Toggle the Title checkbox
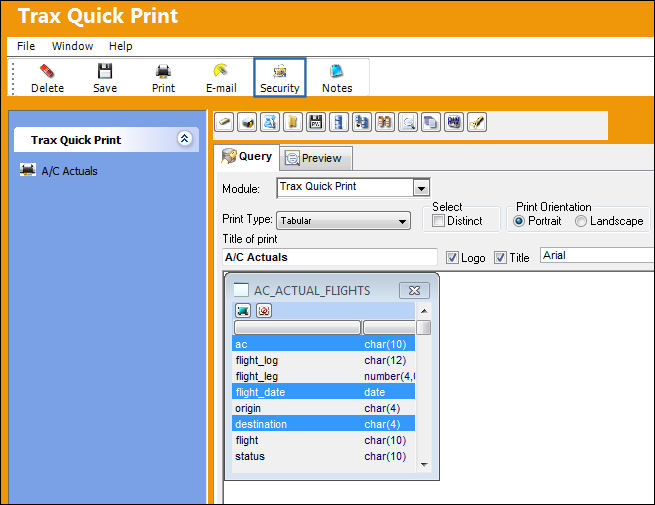 pyautogui.click(x=500, y=257)
